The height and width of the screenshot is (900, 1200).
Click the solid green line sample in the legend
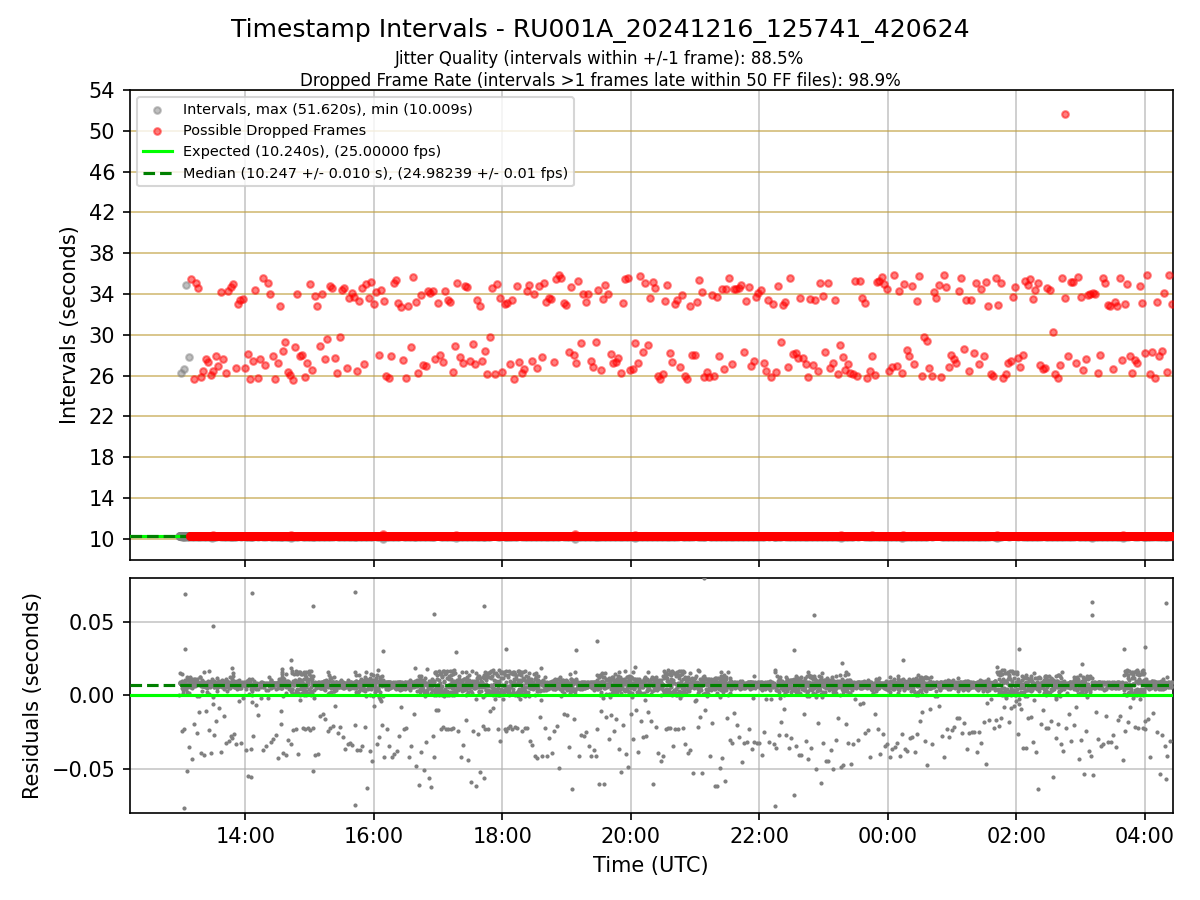pyautogui.click(x=159, y=151)
